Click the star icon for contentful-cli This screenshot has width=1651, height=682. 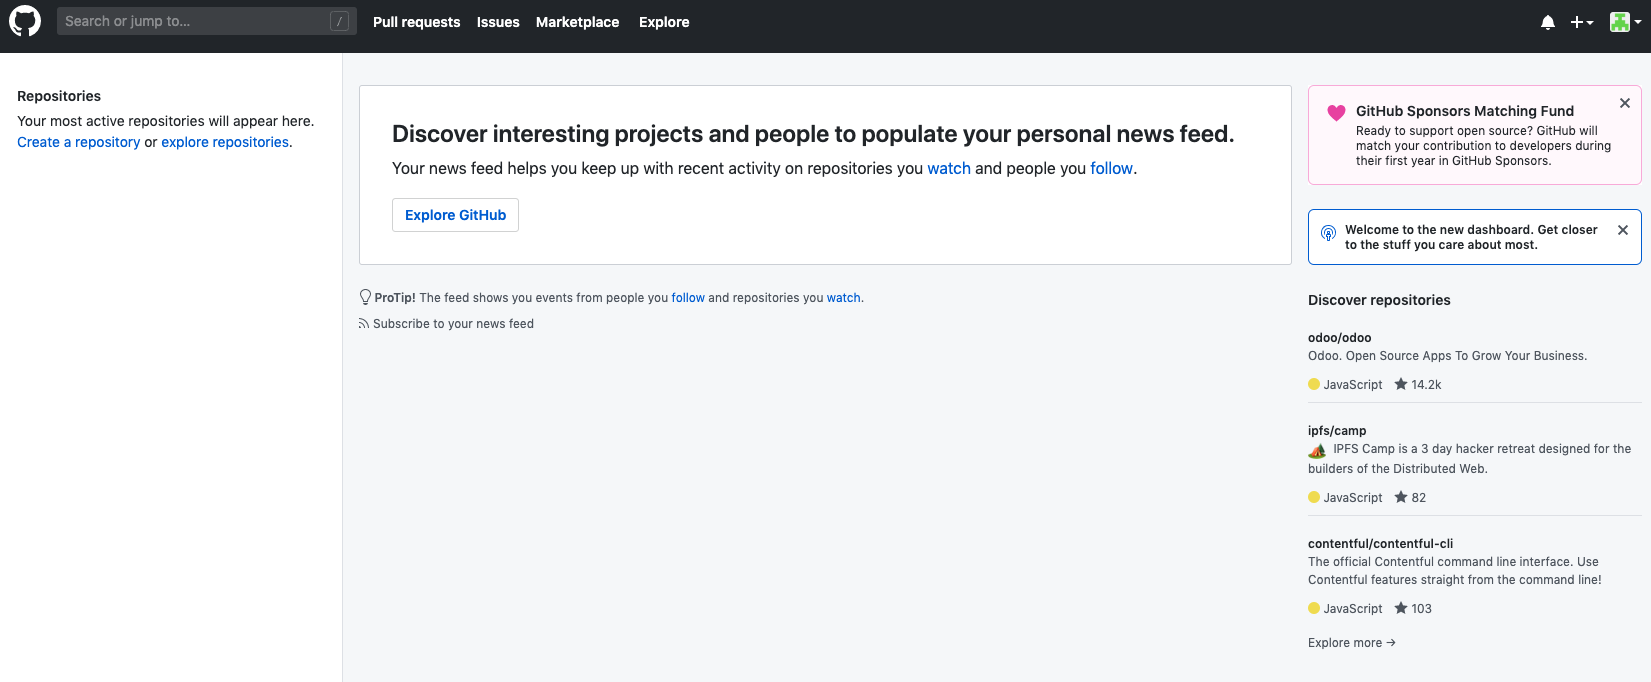tap(1401, 608)
